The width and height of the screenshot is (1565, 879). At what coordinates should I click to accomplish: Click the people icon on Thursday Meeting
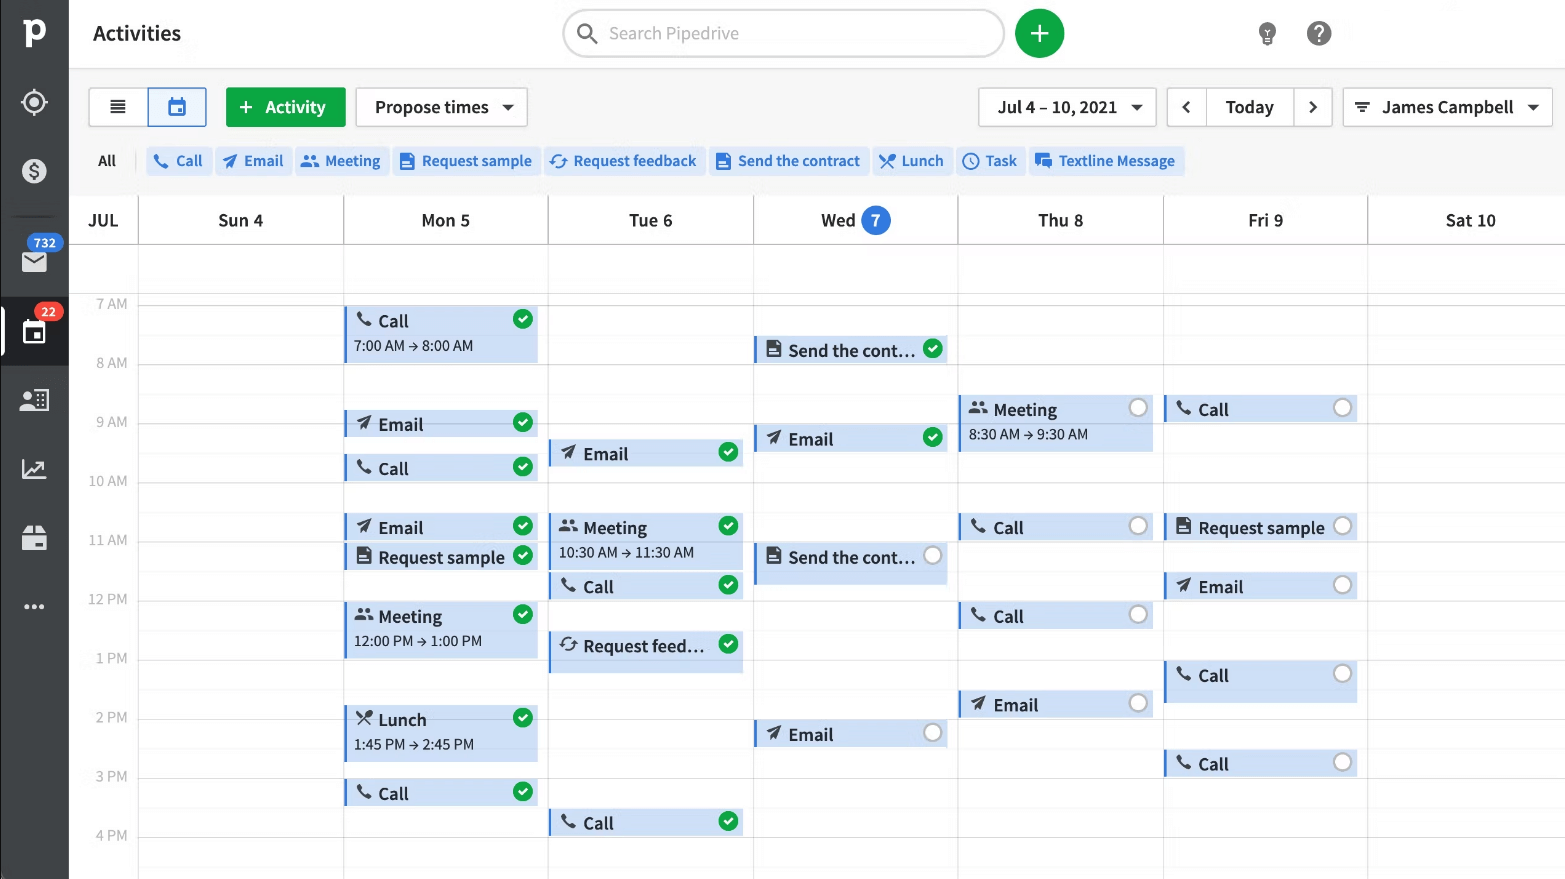click(x=978, y=408)
